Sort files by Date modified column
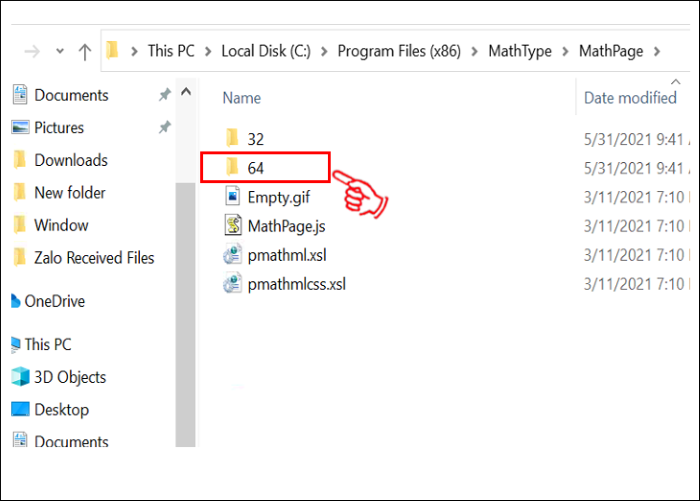This screenshot has height=501, width=700. click(630, 98)
